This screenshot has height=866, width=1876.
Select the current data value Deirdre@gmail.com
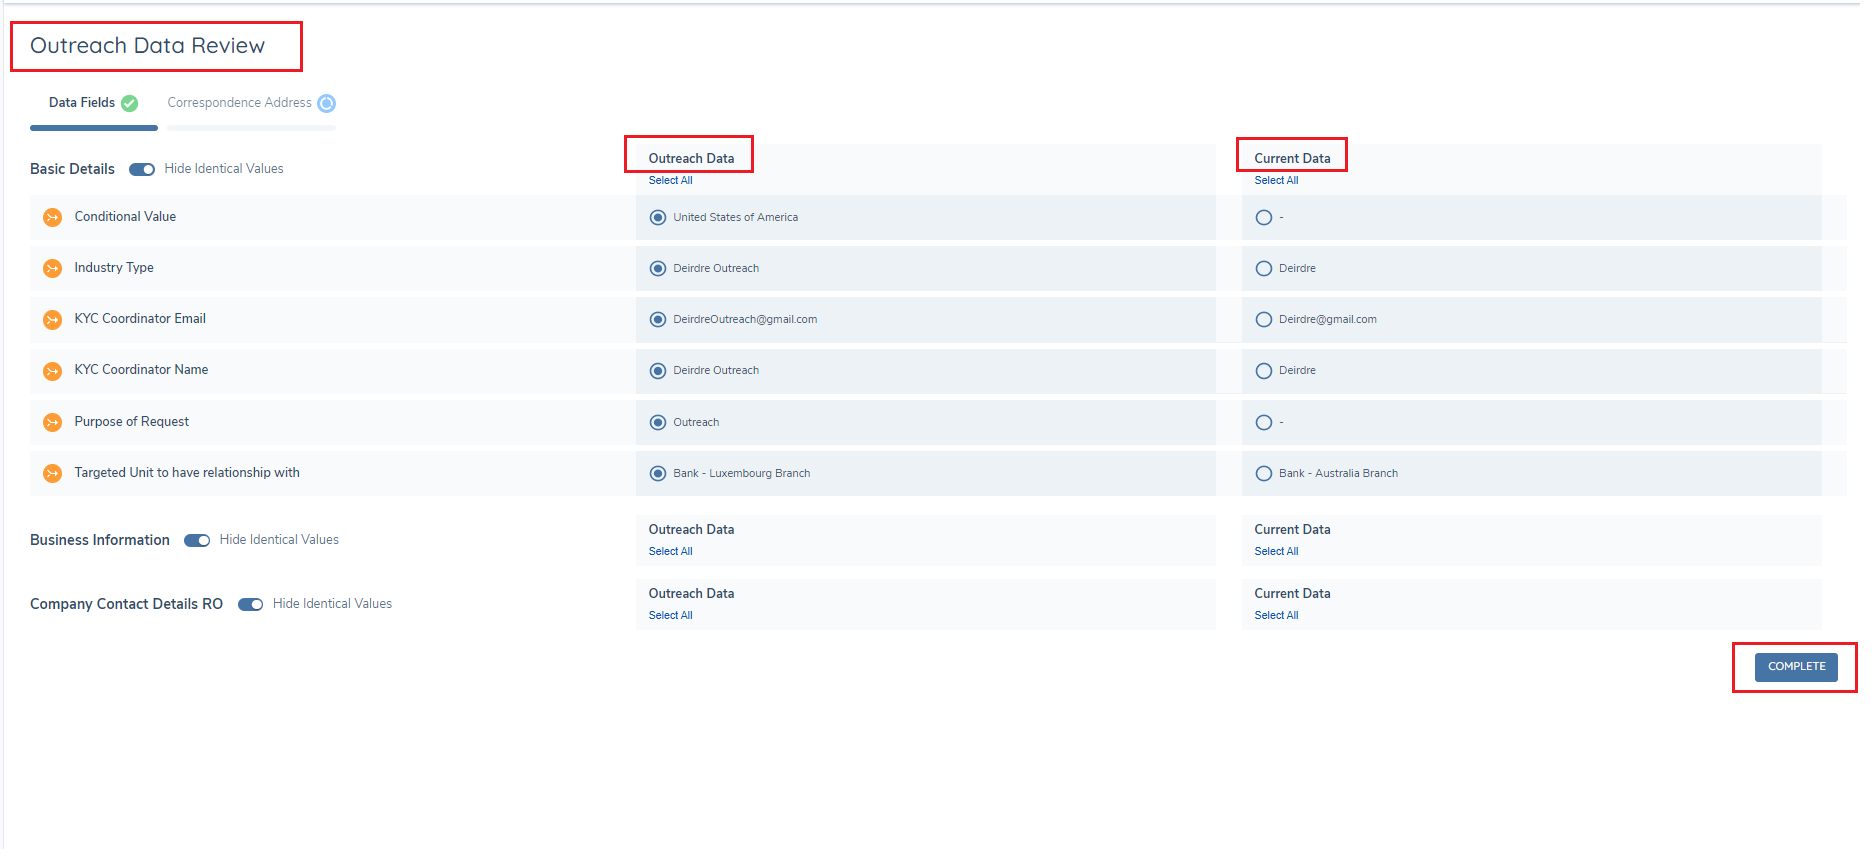coord(1264,320)
